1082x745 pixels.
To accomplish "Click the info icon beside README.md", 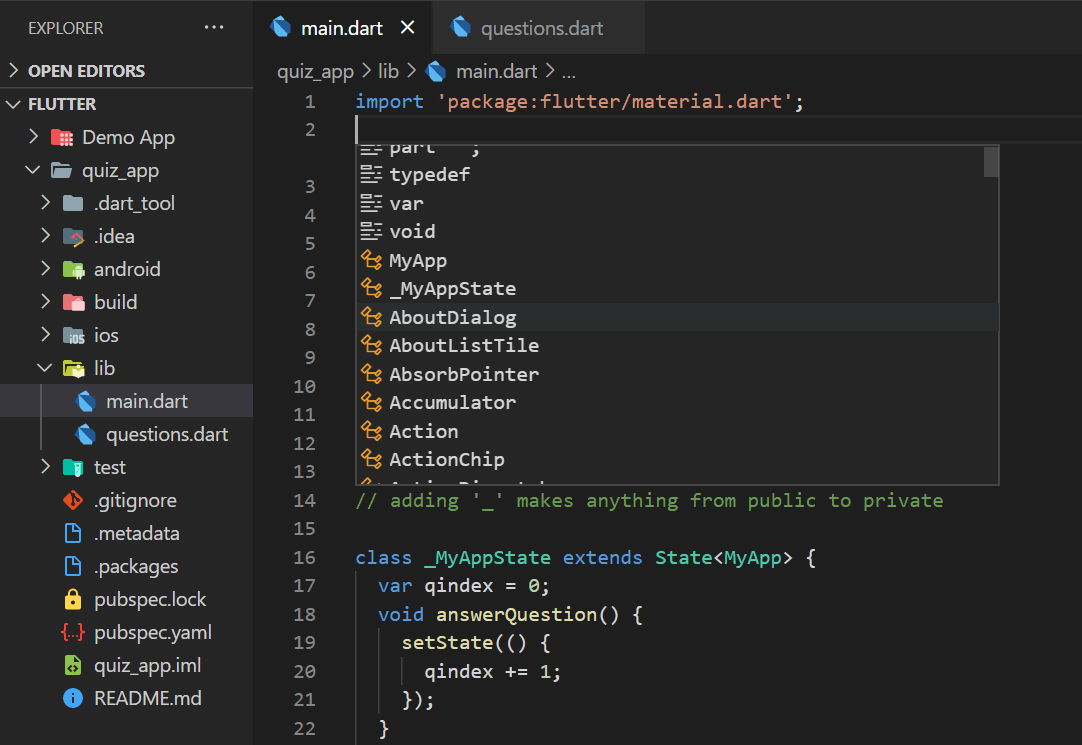I will pyautogui.click(x=72, y=698).
